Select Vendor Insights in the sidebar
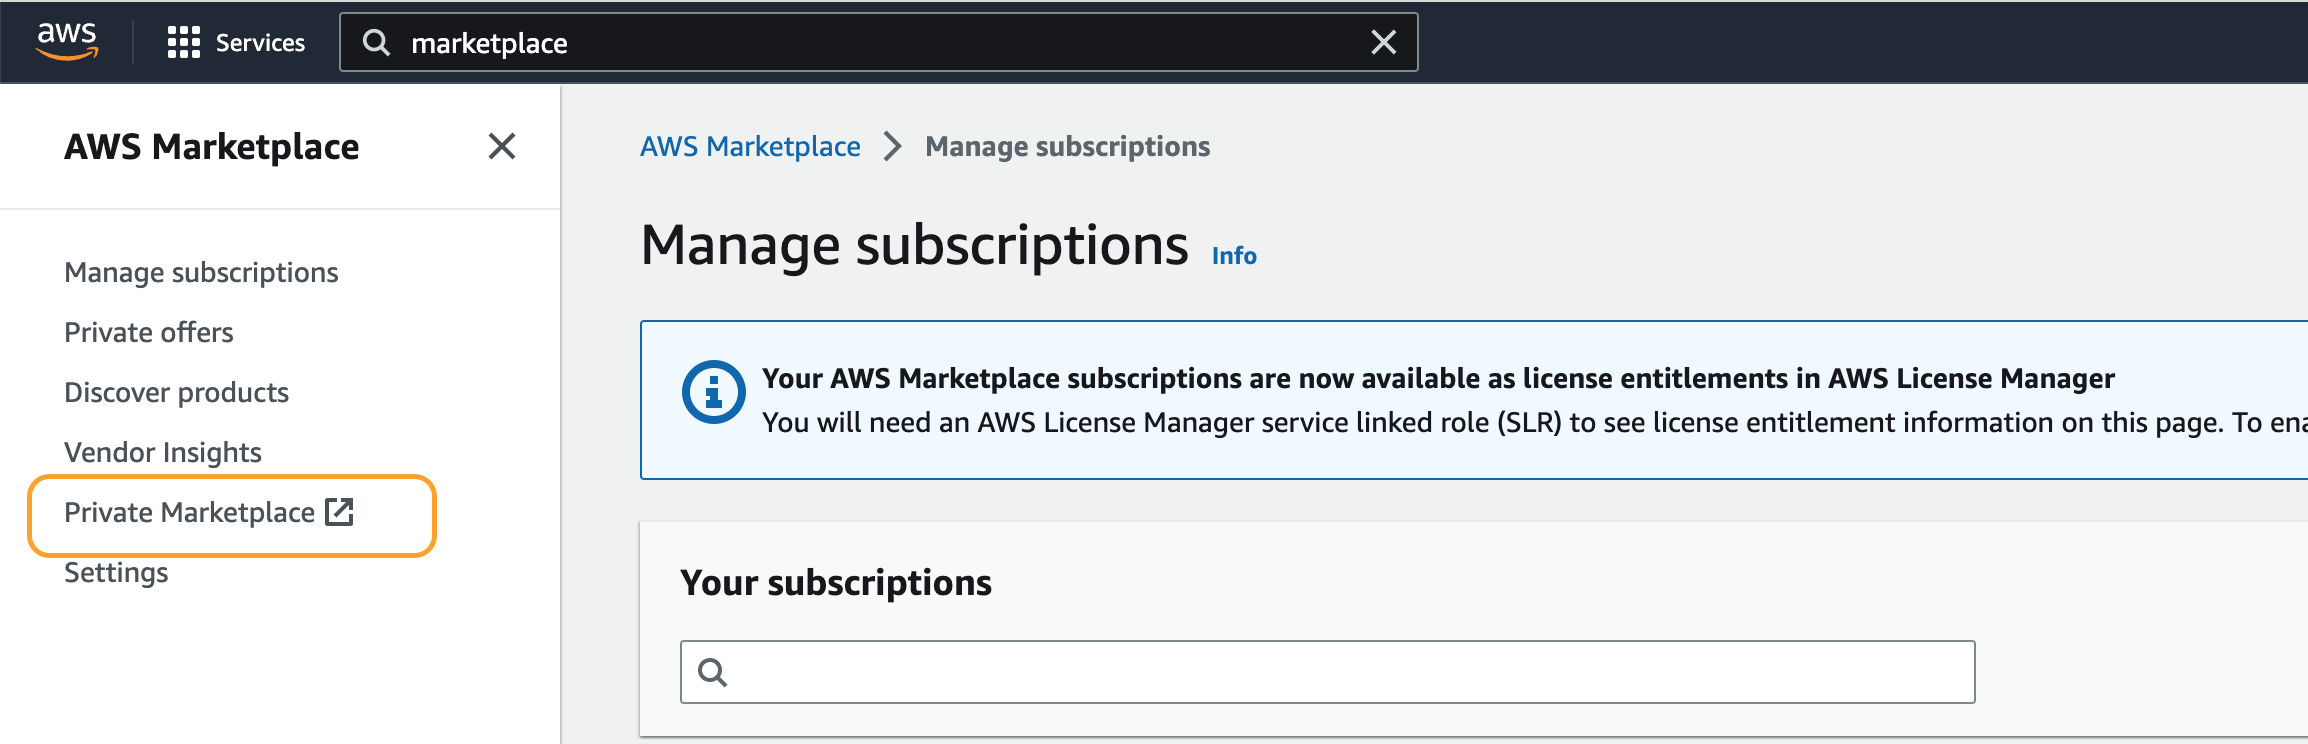This screenshot has height=744, width=2308. click(x=163, y=452)
